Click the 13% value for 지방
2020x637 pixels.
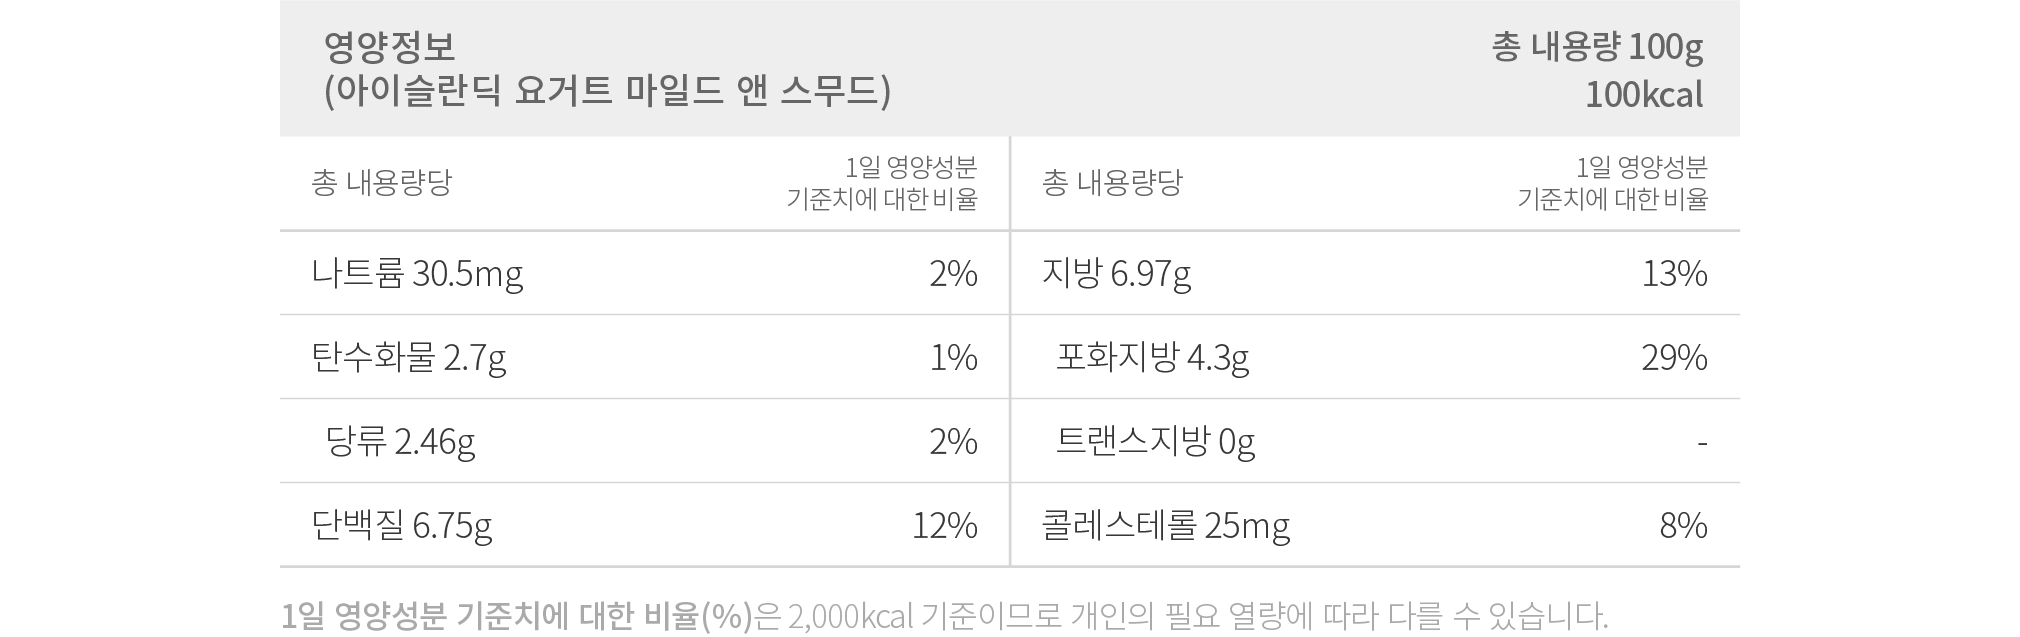point(1675,273)
